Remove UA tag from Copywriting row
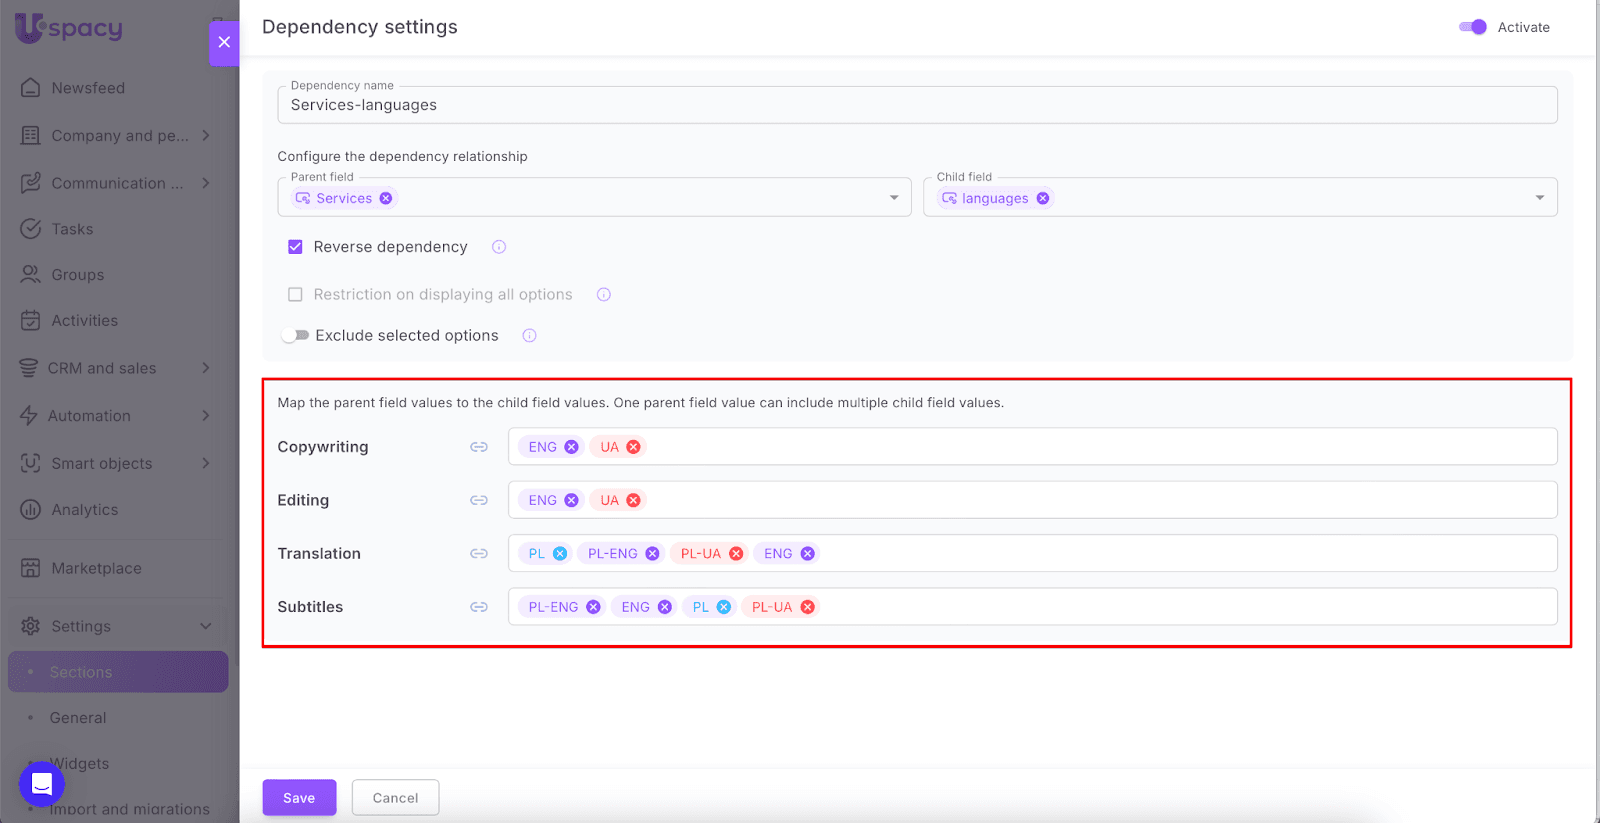This screenshot has height=823, width=1600. [x=633, y=447]
